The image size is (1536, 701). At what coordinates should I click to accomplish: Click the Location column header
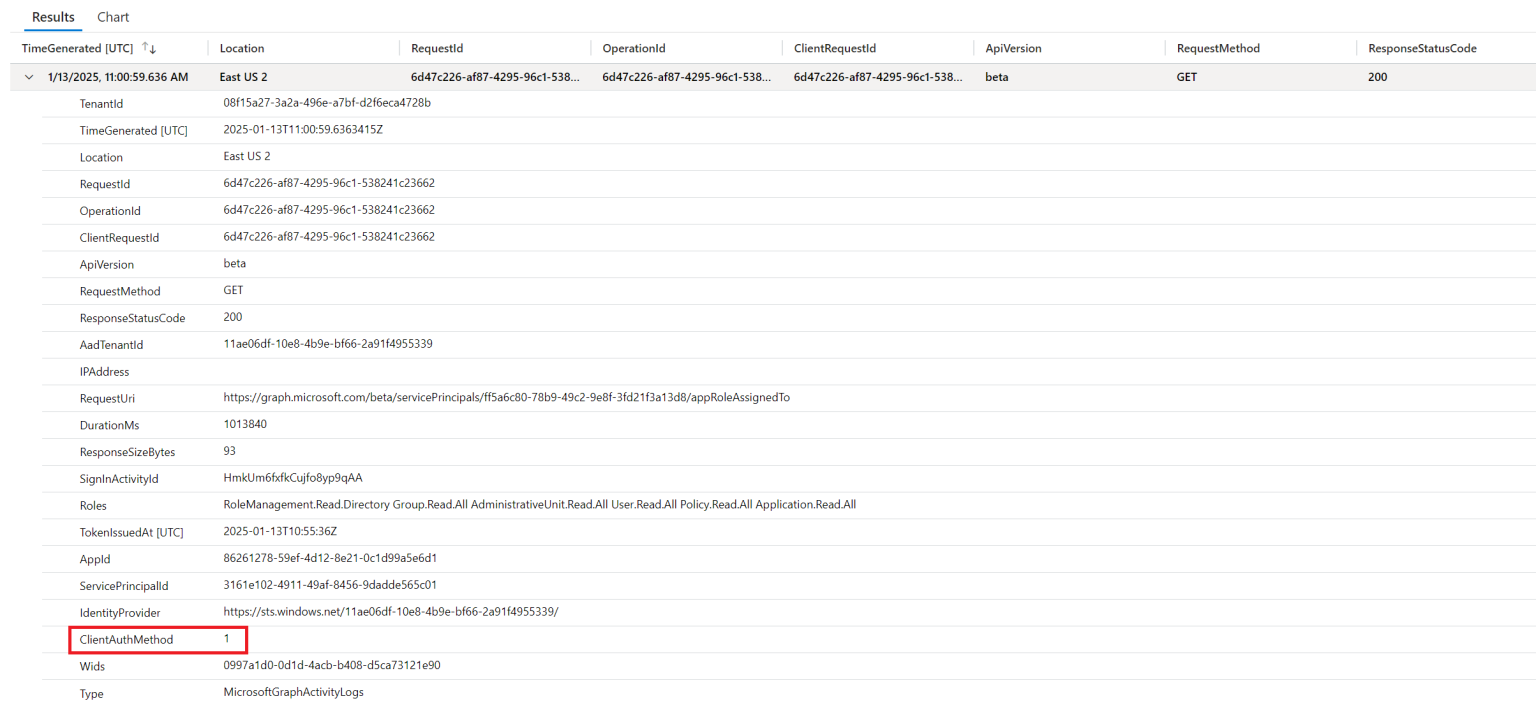pyautogui.click(x=242, y=48)
